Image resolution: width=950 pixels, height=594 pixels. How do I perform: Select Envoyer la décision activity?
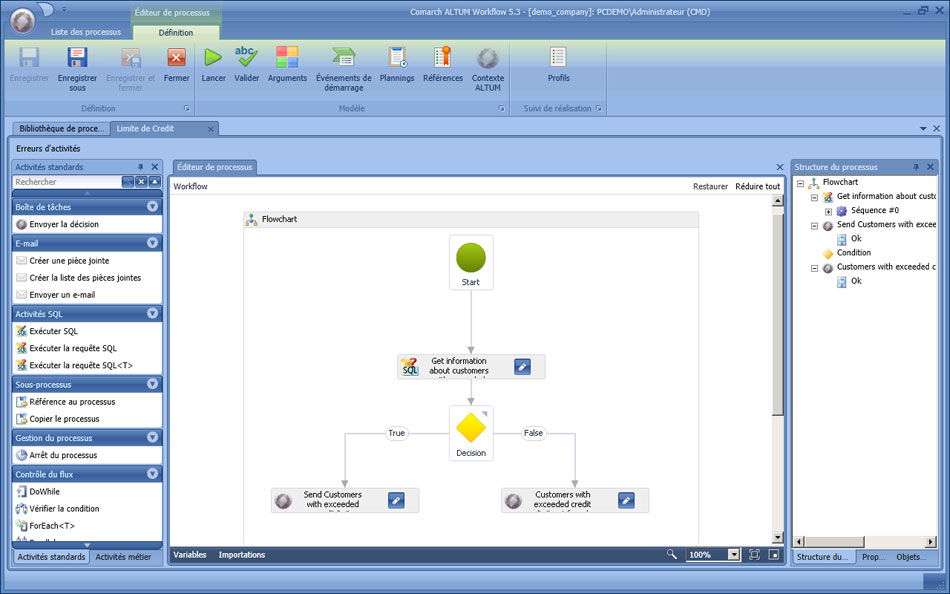click(87, 224)
